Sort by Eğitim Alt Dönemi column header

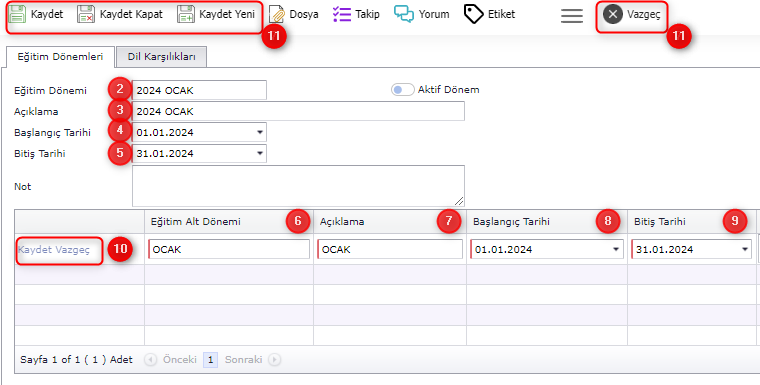(229, 222)
